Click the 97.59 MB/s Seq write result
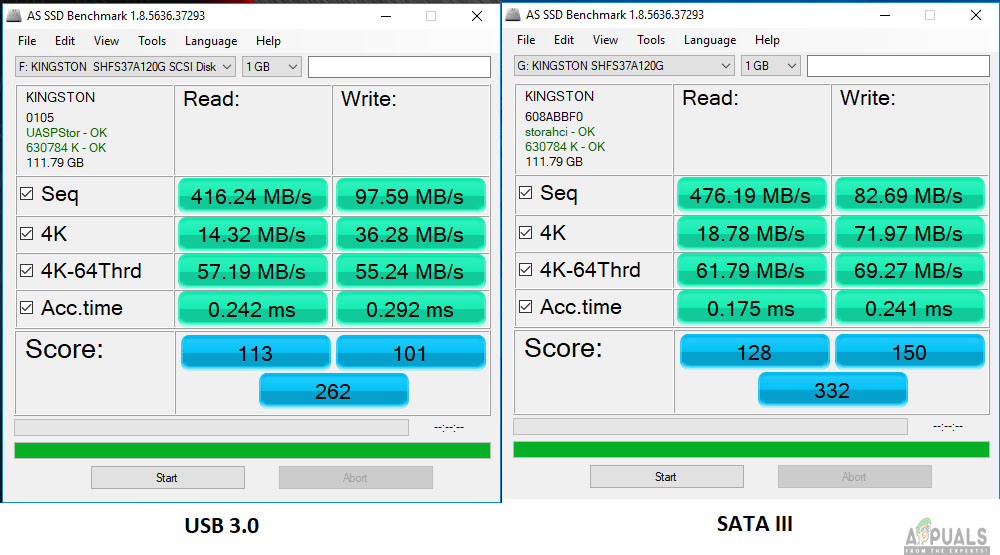This screenshot has width=1000, height=555. tap(410, 196)
